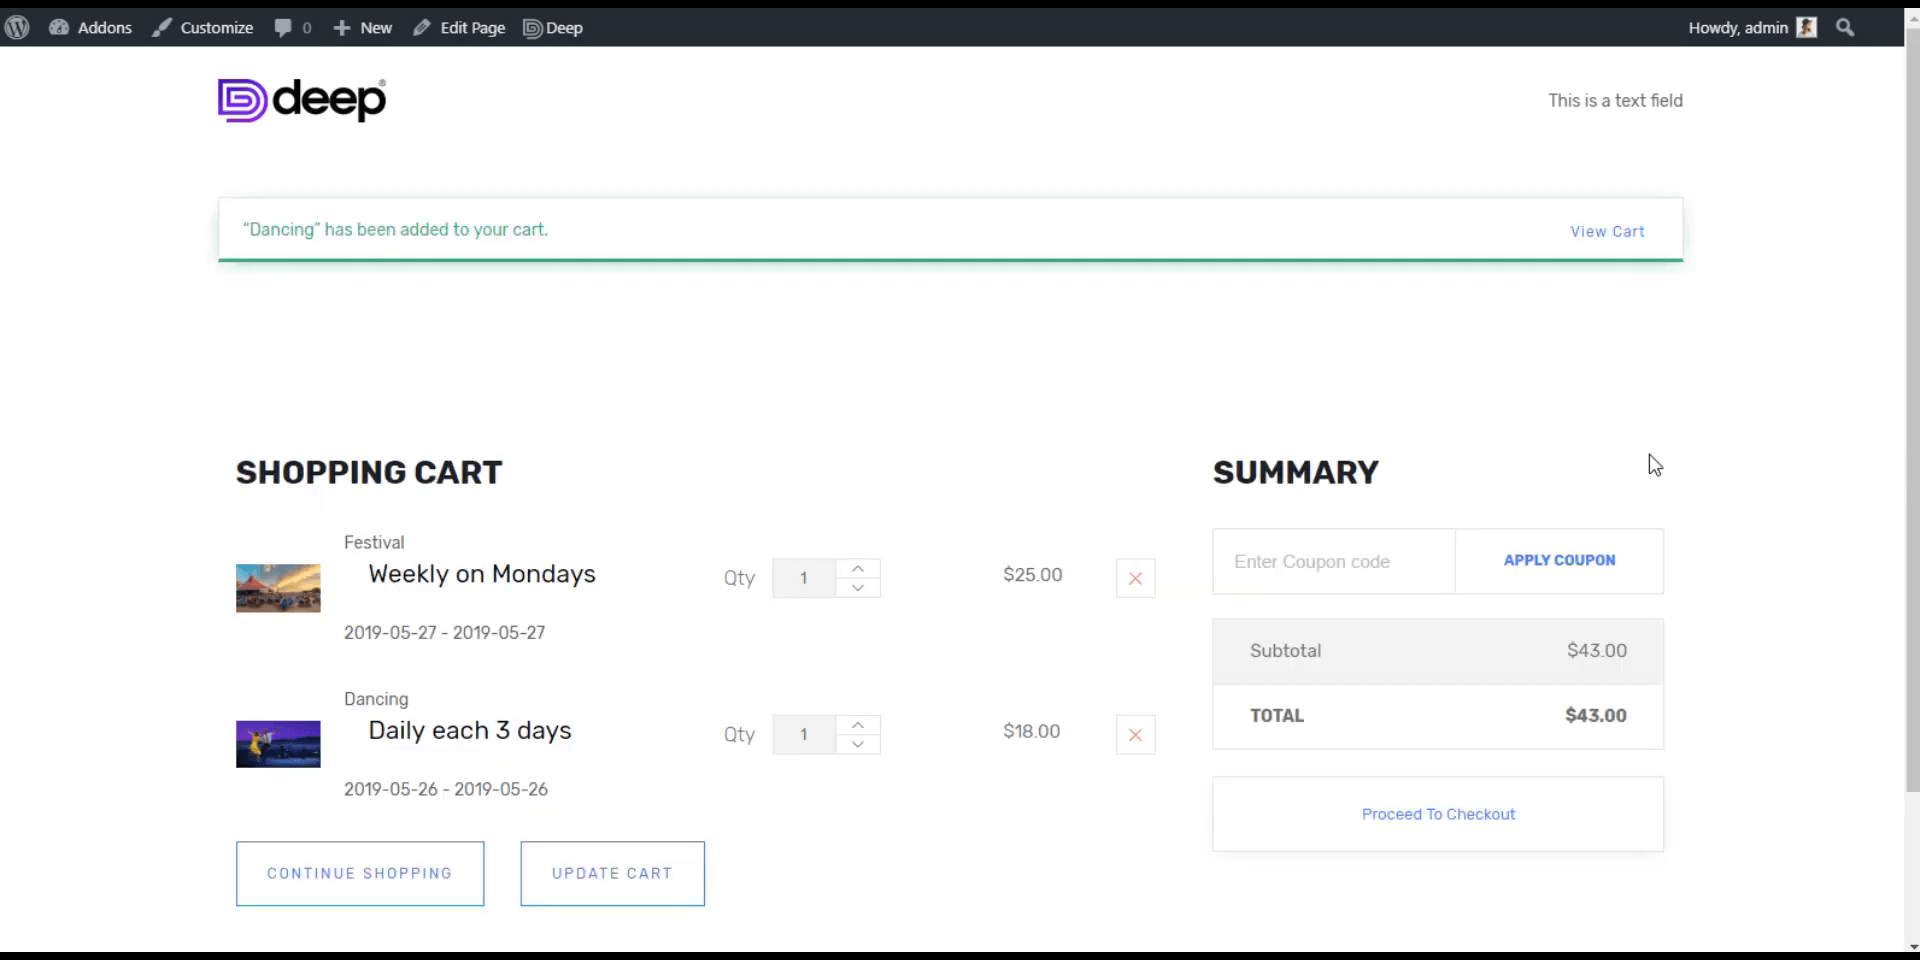Open the Daily each 3 days product

pos(470,730)
